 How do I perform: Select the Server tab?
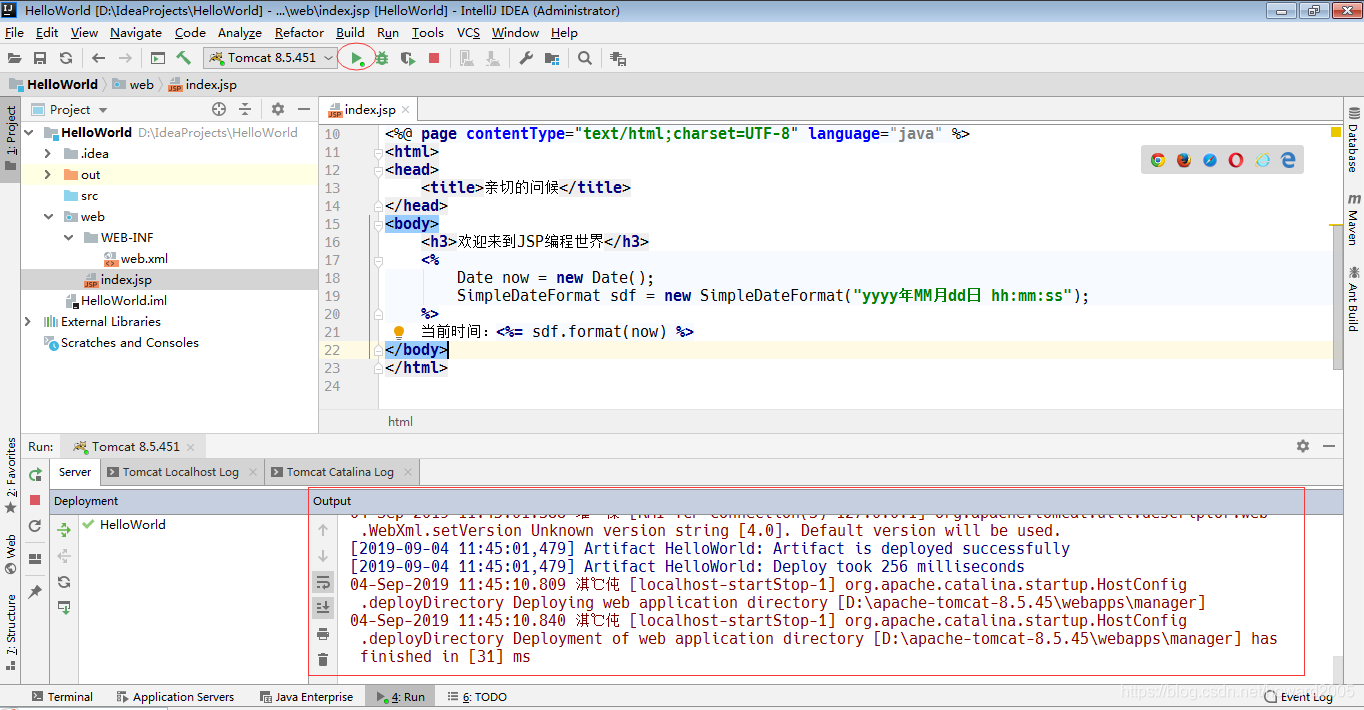click(75, 472)
